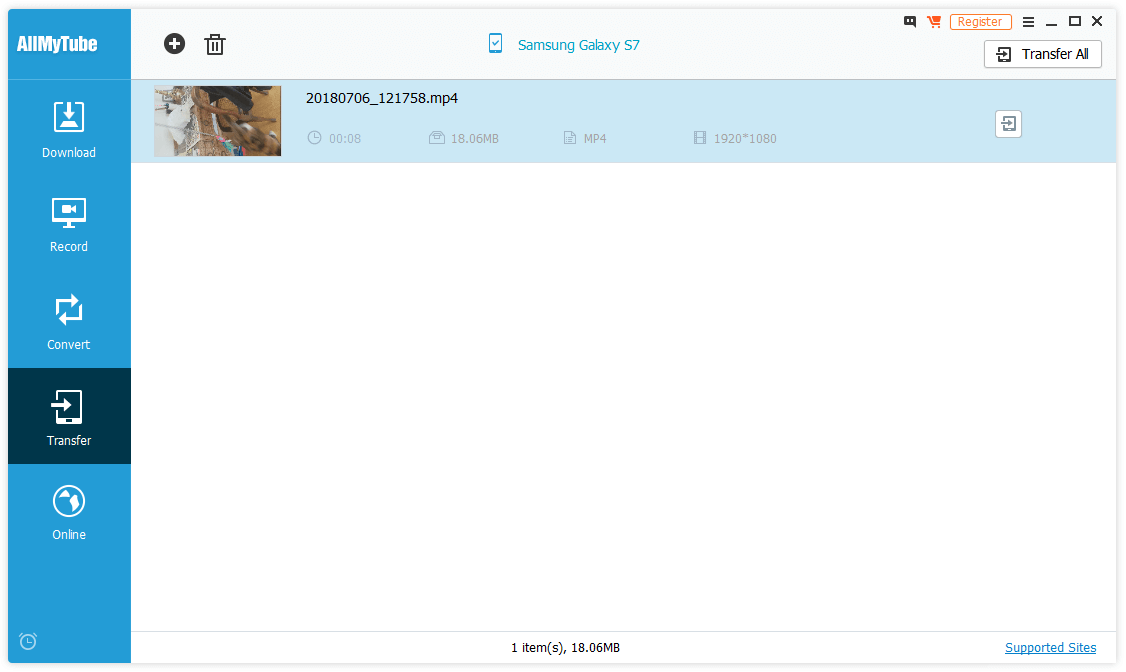Click the scheduler clock icon
1126x672 pixels.
[x=28, y=641]
